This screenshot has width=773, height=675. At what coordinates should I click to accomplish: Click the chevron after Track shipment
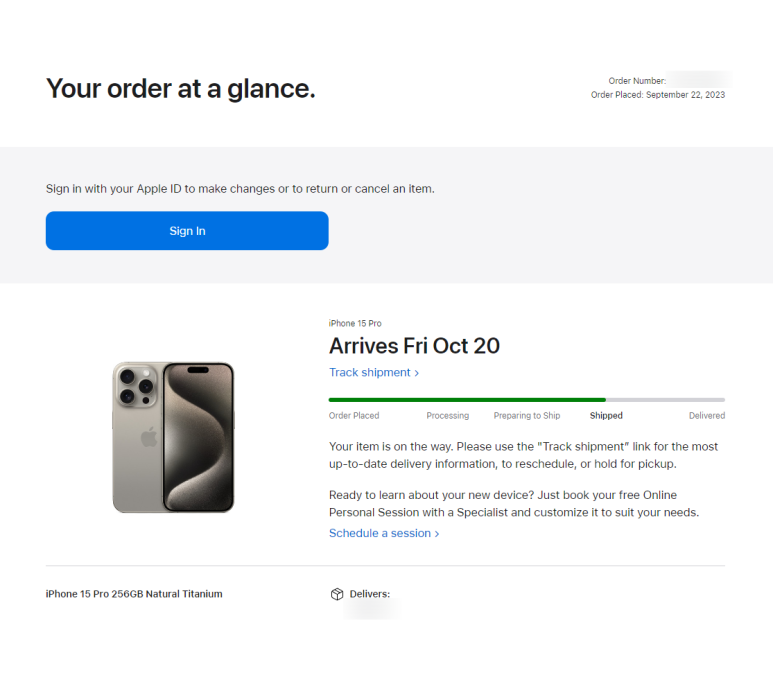point(417,373)
